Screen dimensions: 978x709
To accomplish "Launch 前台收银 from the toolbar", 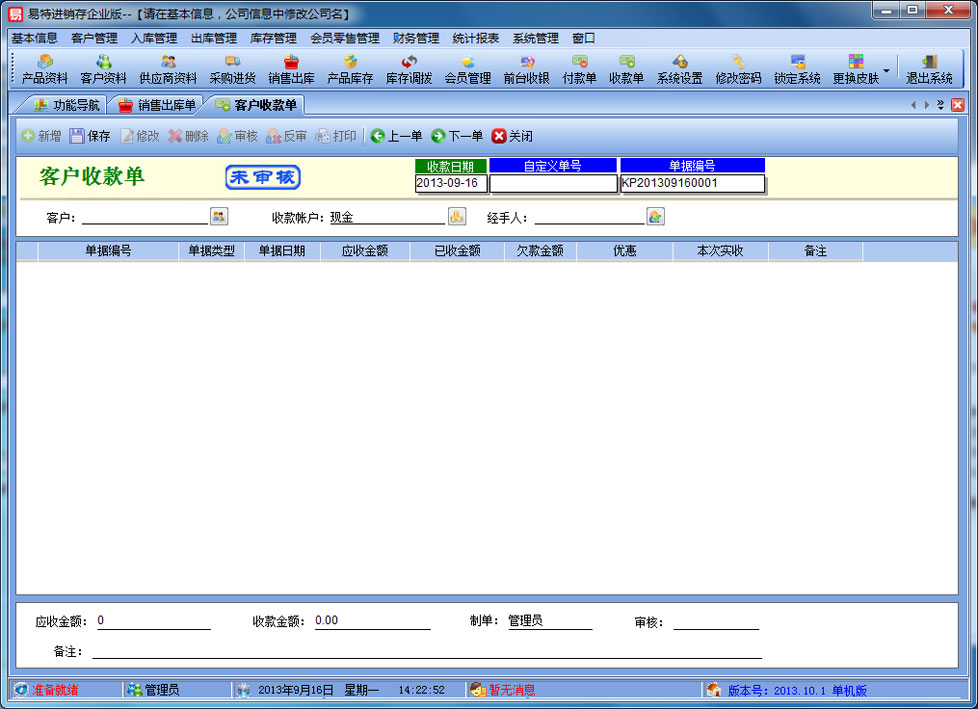I will [x=526, y=69].
